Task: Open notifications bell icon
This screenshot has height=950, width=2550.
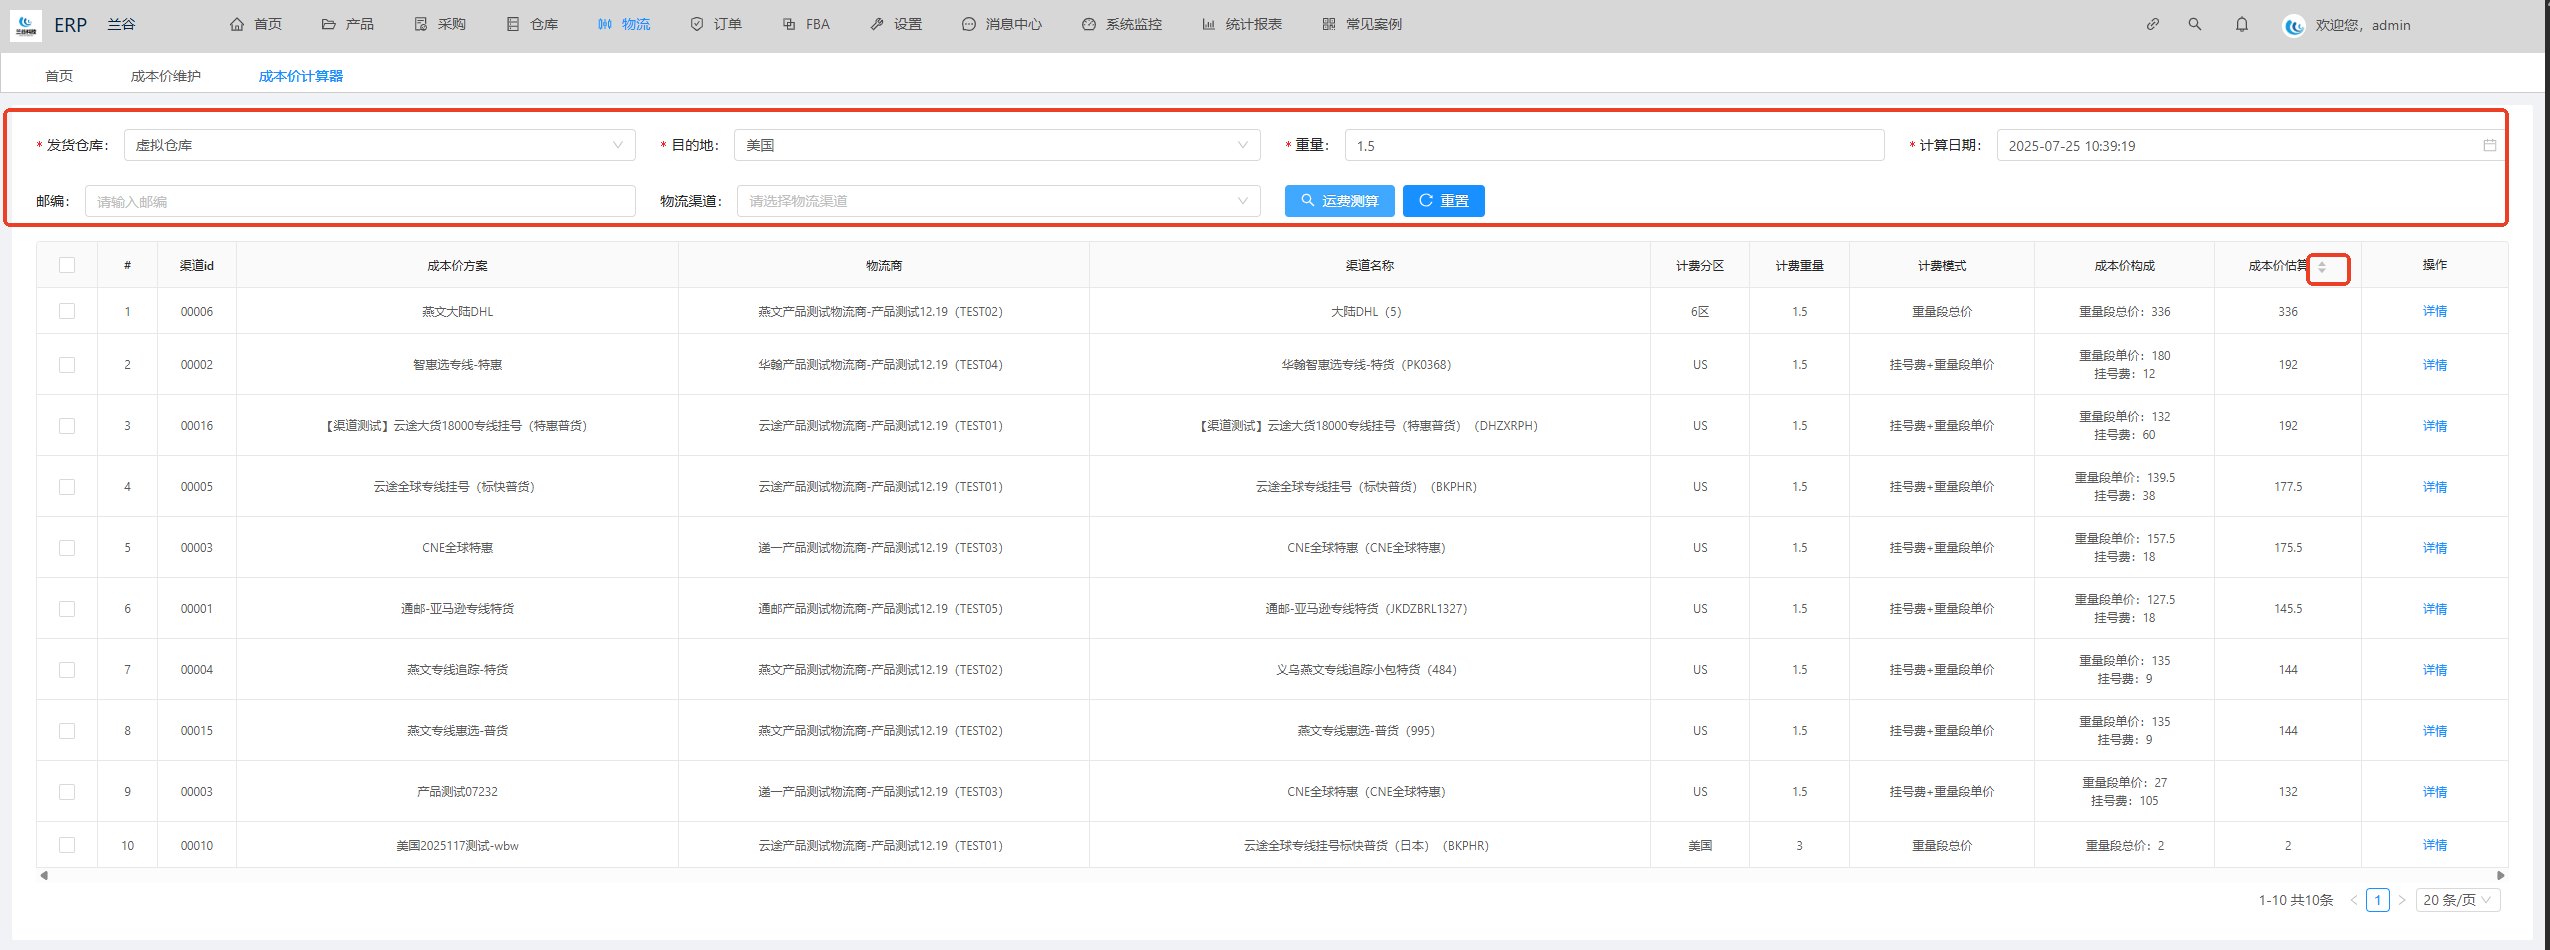Action: click(2241, 24)
